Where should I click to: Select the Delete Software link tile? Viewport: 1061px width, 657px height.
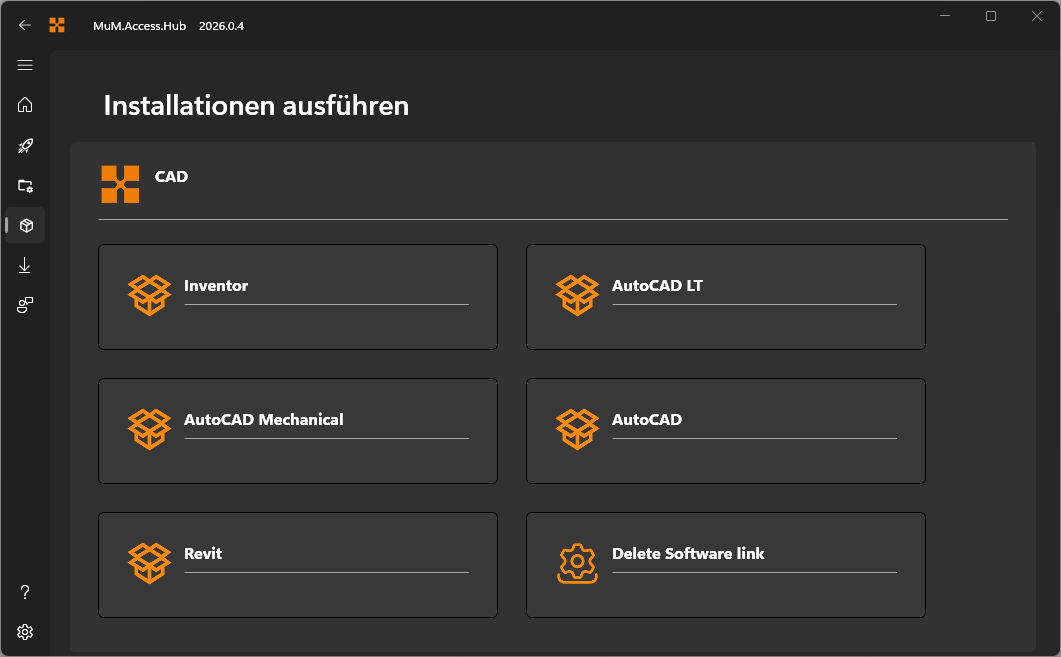725,564
